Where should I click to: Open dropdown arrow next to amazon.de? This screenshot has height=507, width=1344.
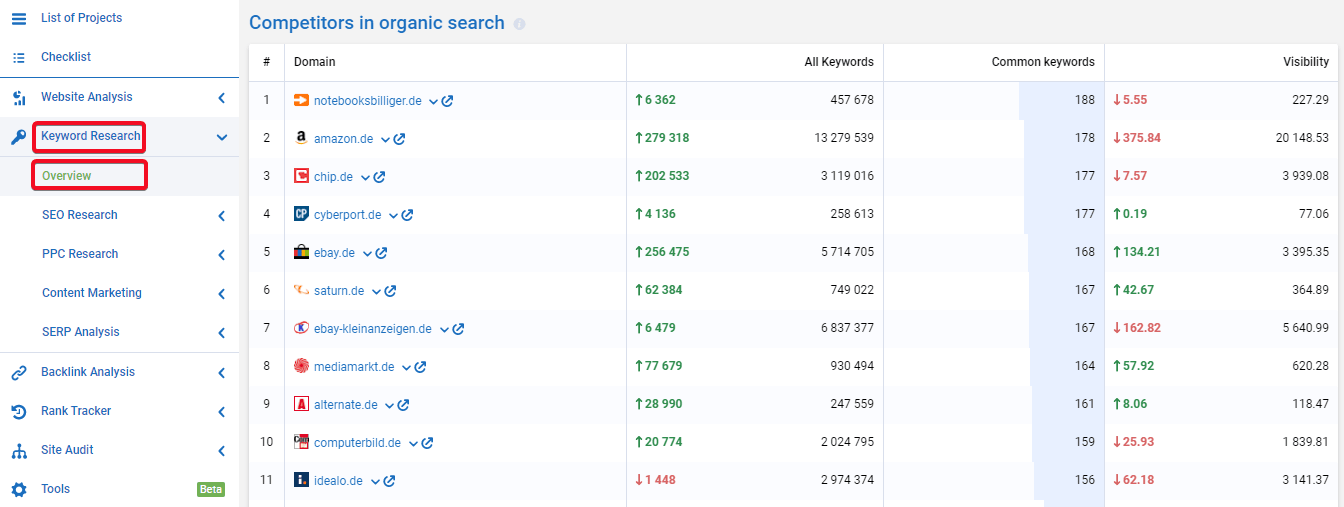coord(385,139)
